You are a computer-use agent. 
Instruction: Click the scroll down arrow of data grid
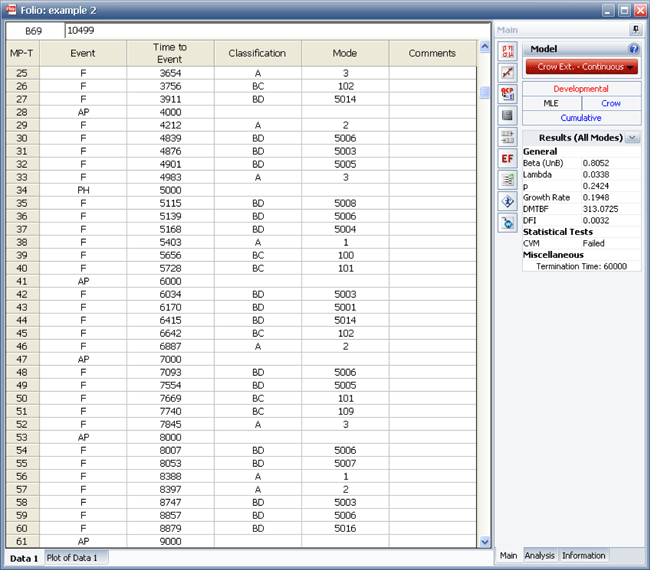pyautogui.click(x=485, y=541)
